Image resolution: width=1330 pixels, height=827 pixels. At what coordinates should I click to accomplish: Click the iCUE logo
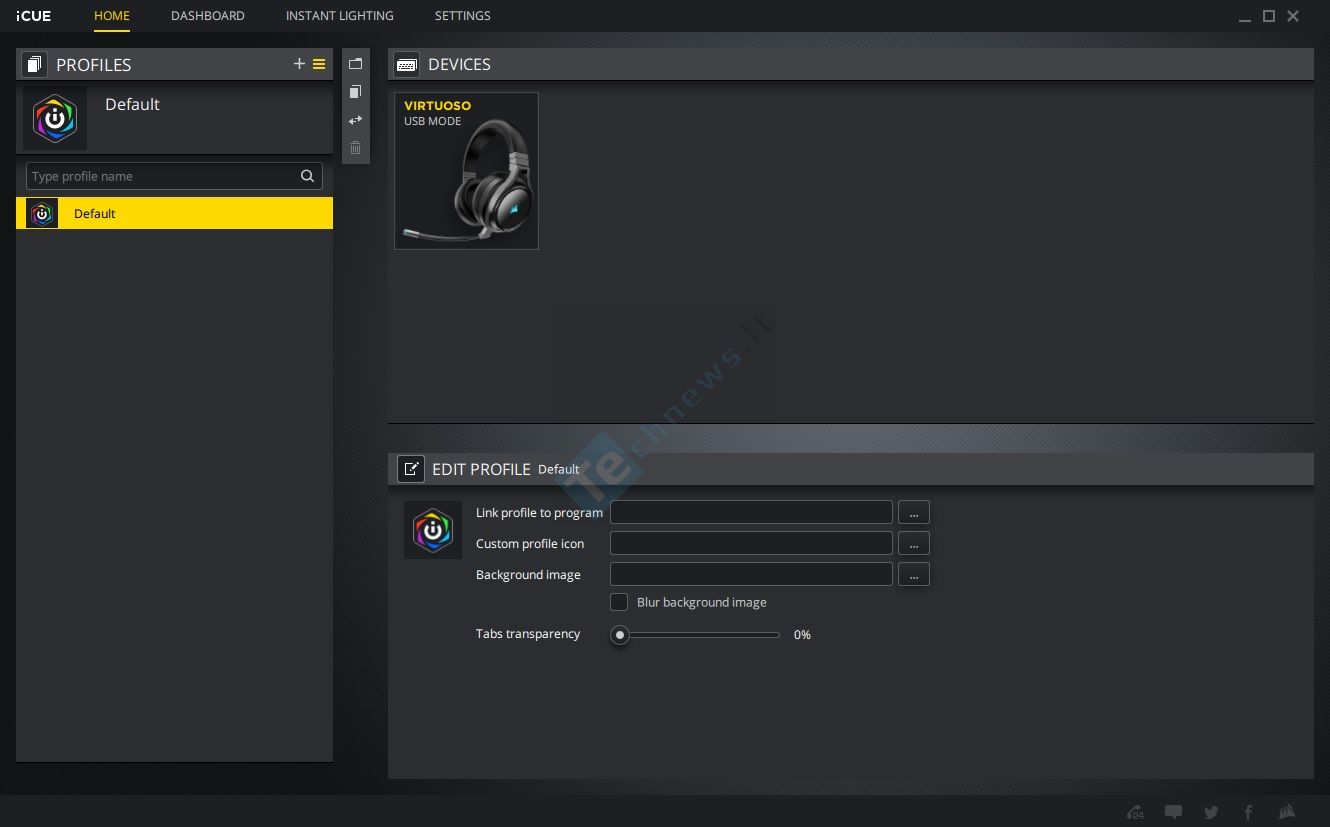point(34,16)
